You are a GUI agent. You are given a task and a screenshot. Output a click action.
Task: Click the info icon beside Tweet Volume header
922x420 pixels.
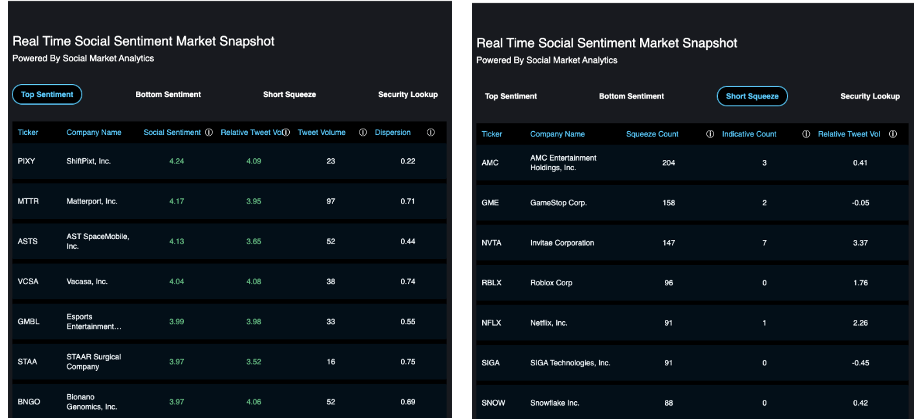coord(362,132)
